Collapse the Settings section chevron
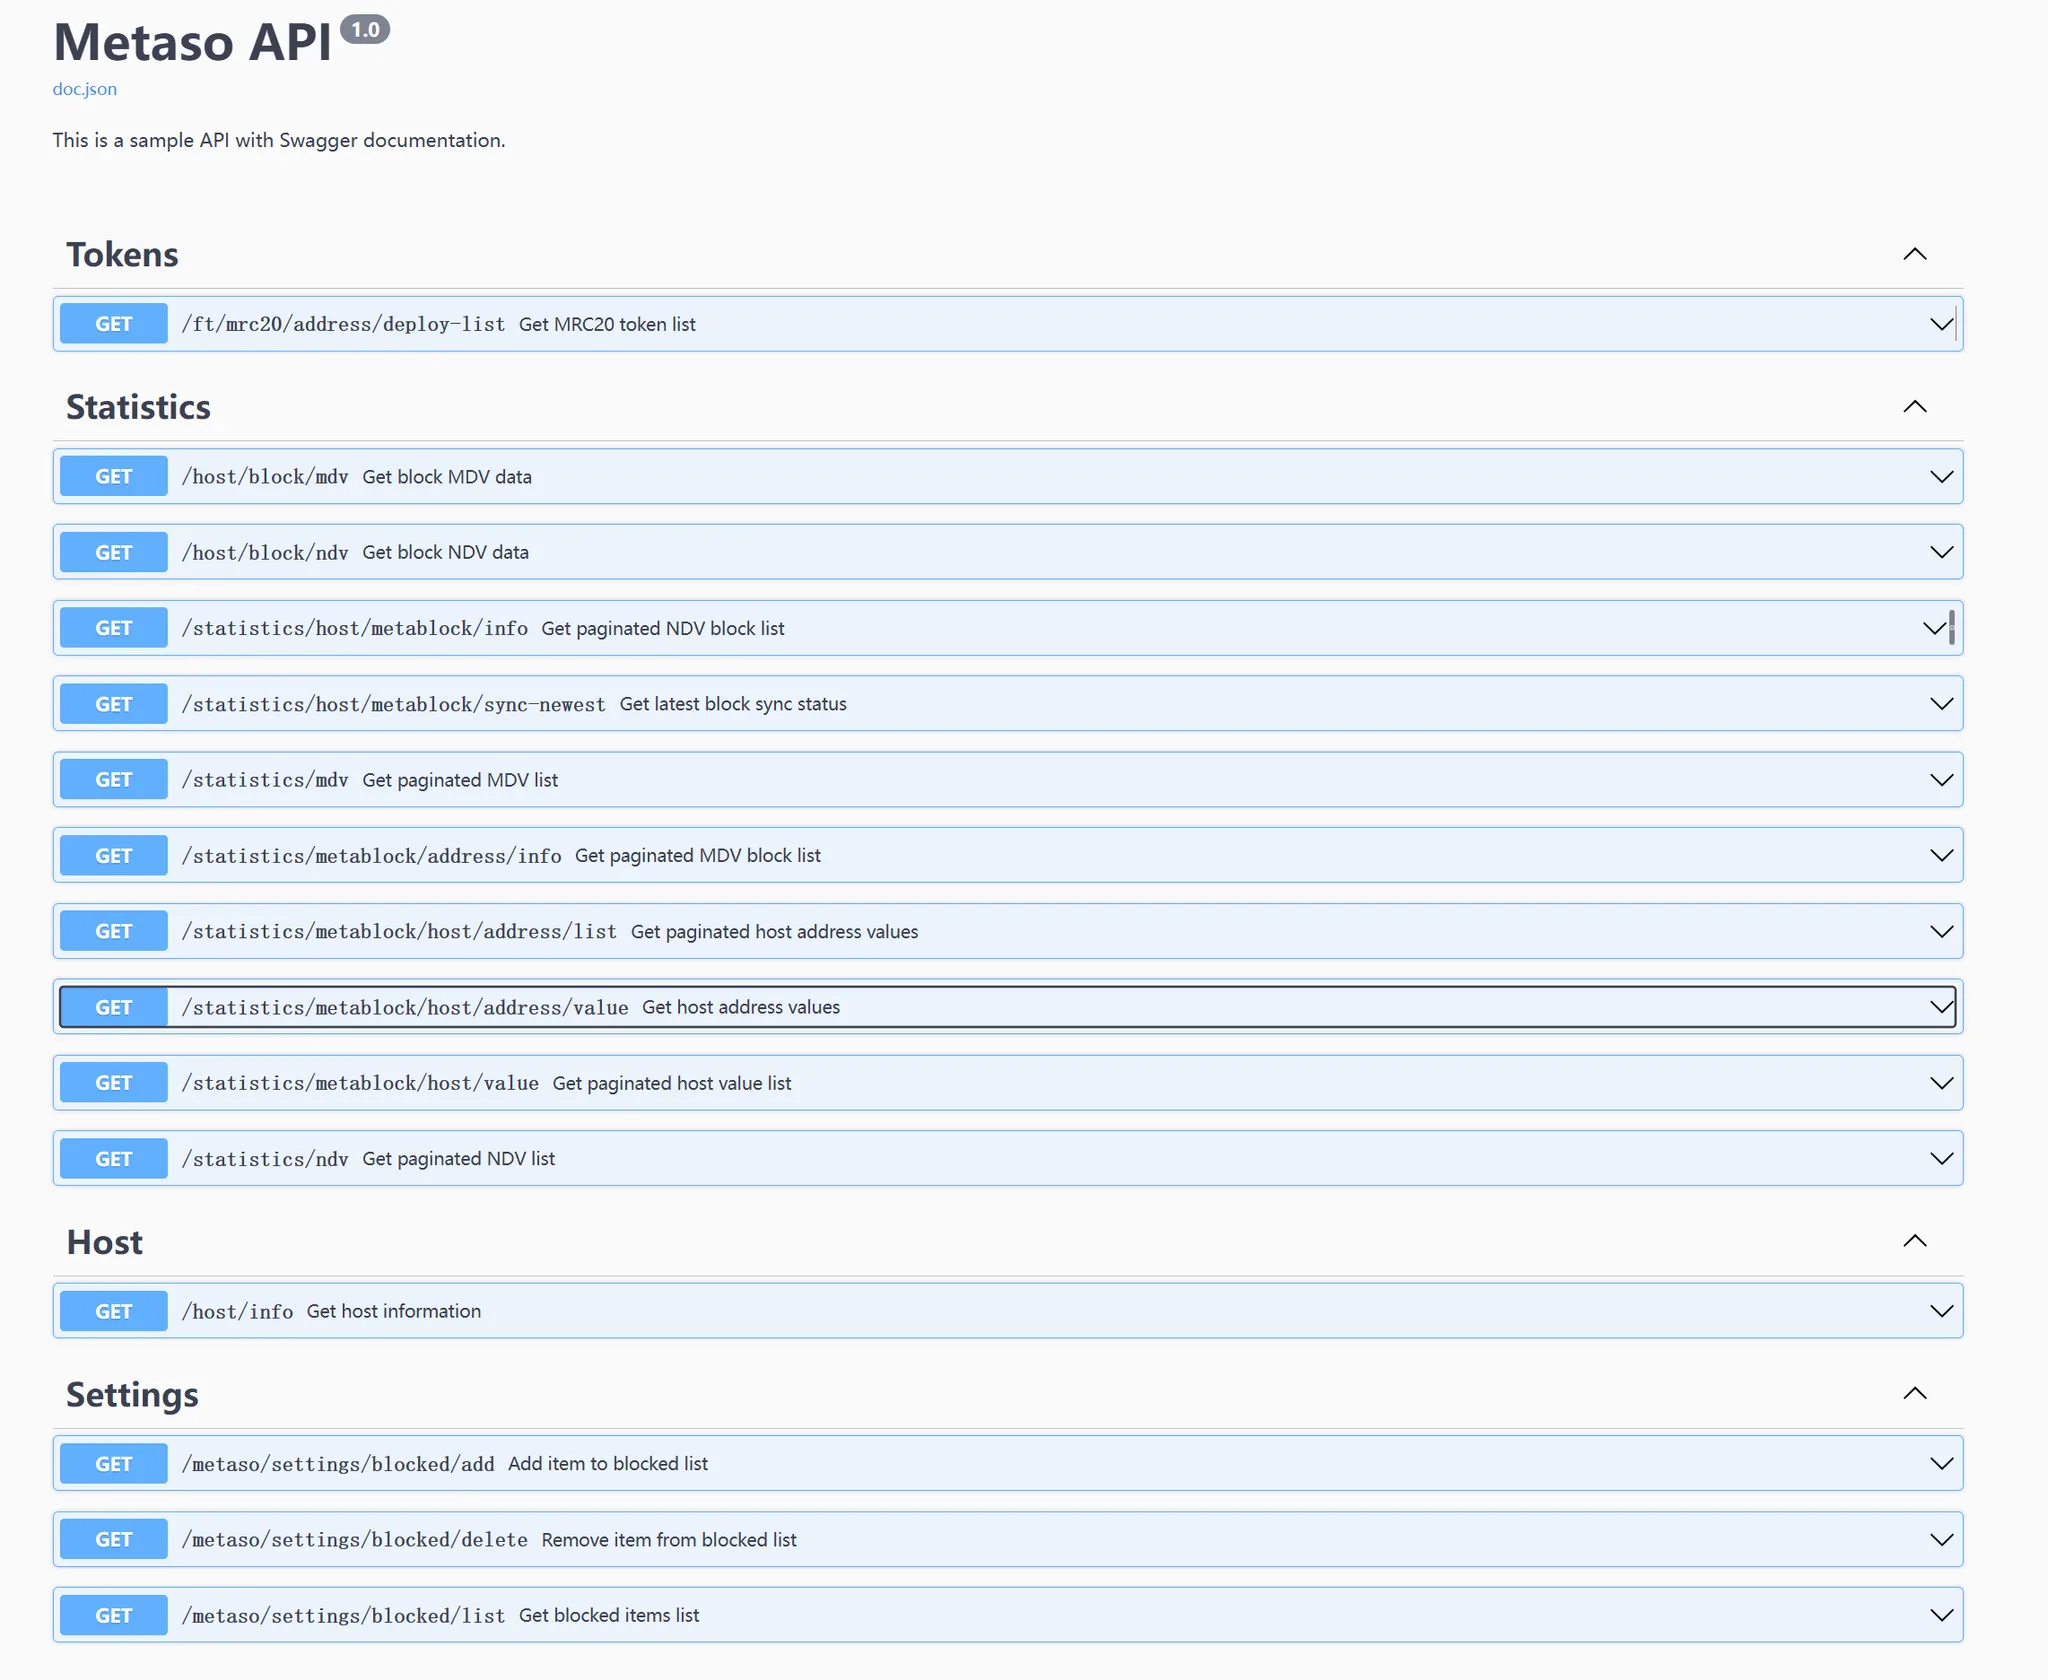2048x1680 pixels. click(x=1914, y=1394)
